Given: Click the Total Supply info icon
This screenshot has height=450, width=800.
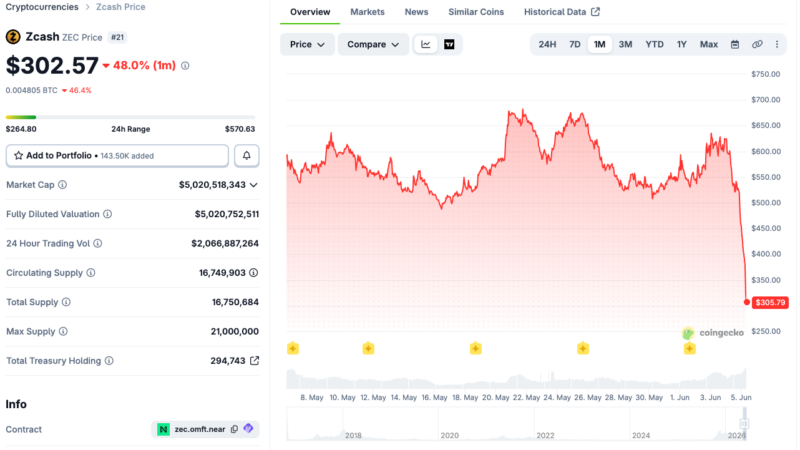Looking at the screenshot, I should (66, 302).
